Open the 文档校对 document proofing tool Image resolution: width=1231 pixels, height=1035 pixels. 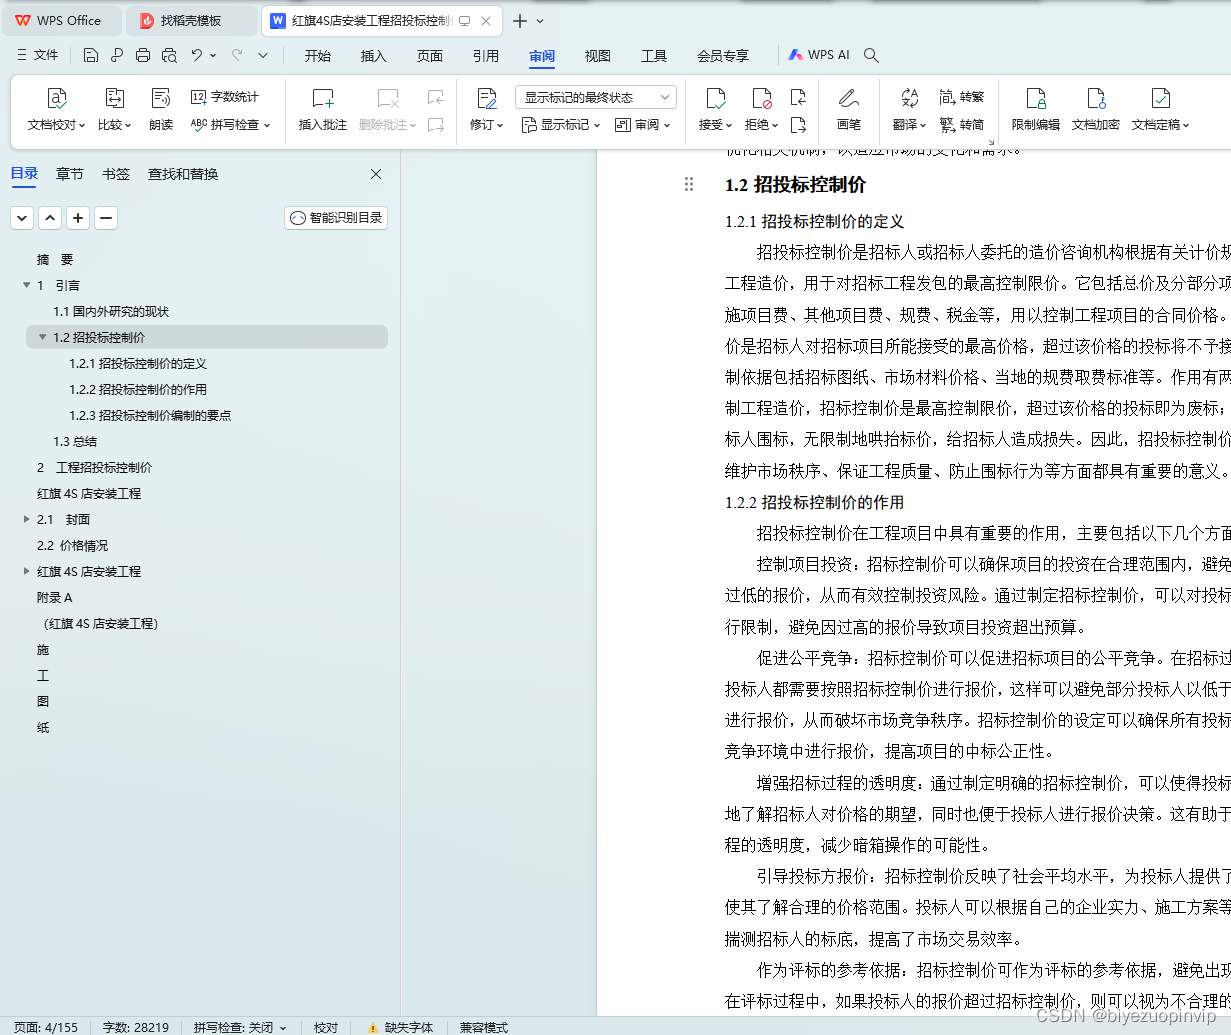tap(57, 110)
